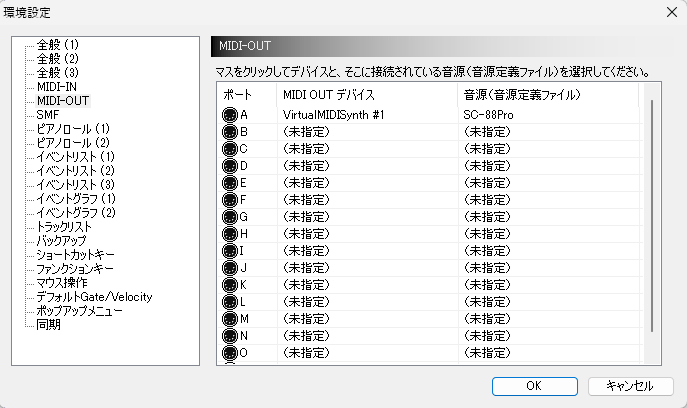Open the MIDI-OUT settings page
This screenshot has height=408, width=687.
pos(63,101)
